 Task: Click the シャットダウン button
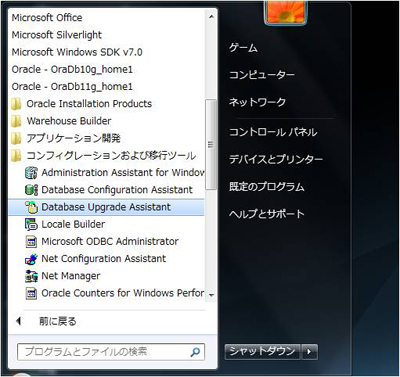point(263,352)
